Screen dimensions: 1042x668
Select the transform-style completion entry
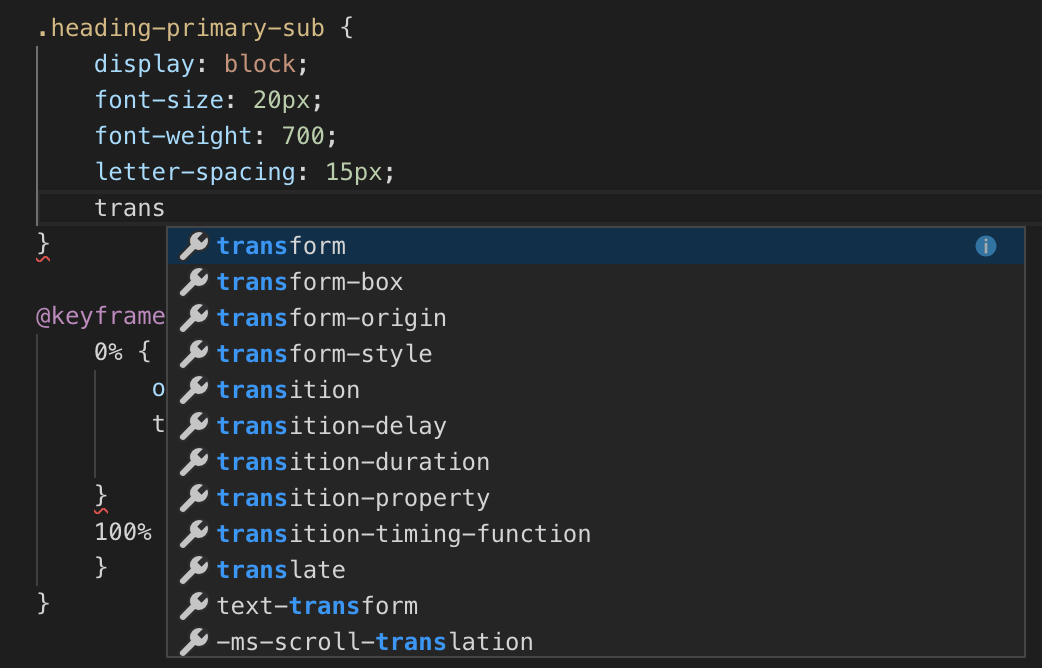click(324, 353)
